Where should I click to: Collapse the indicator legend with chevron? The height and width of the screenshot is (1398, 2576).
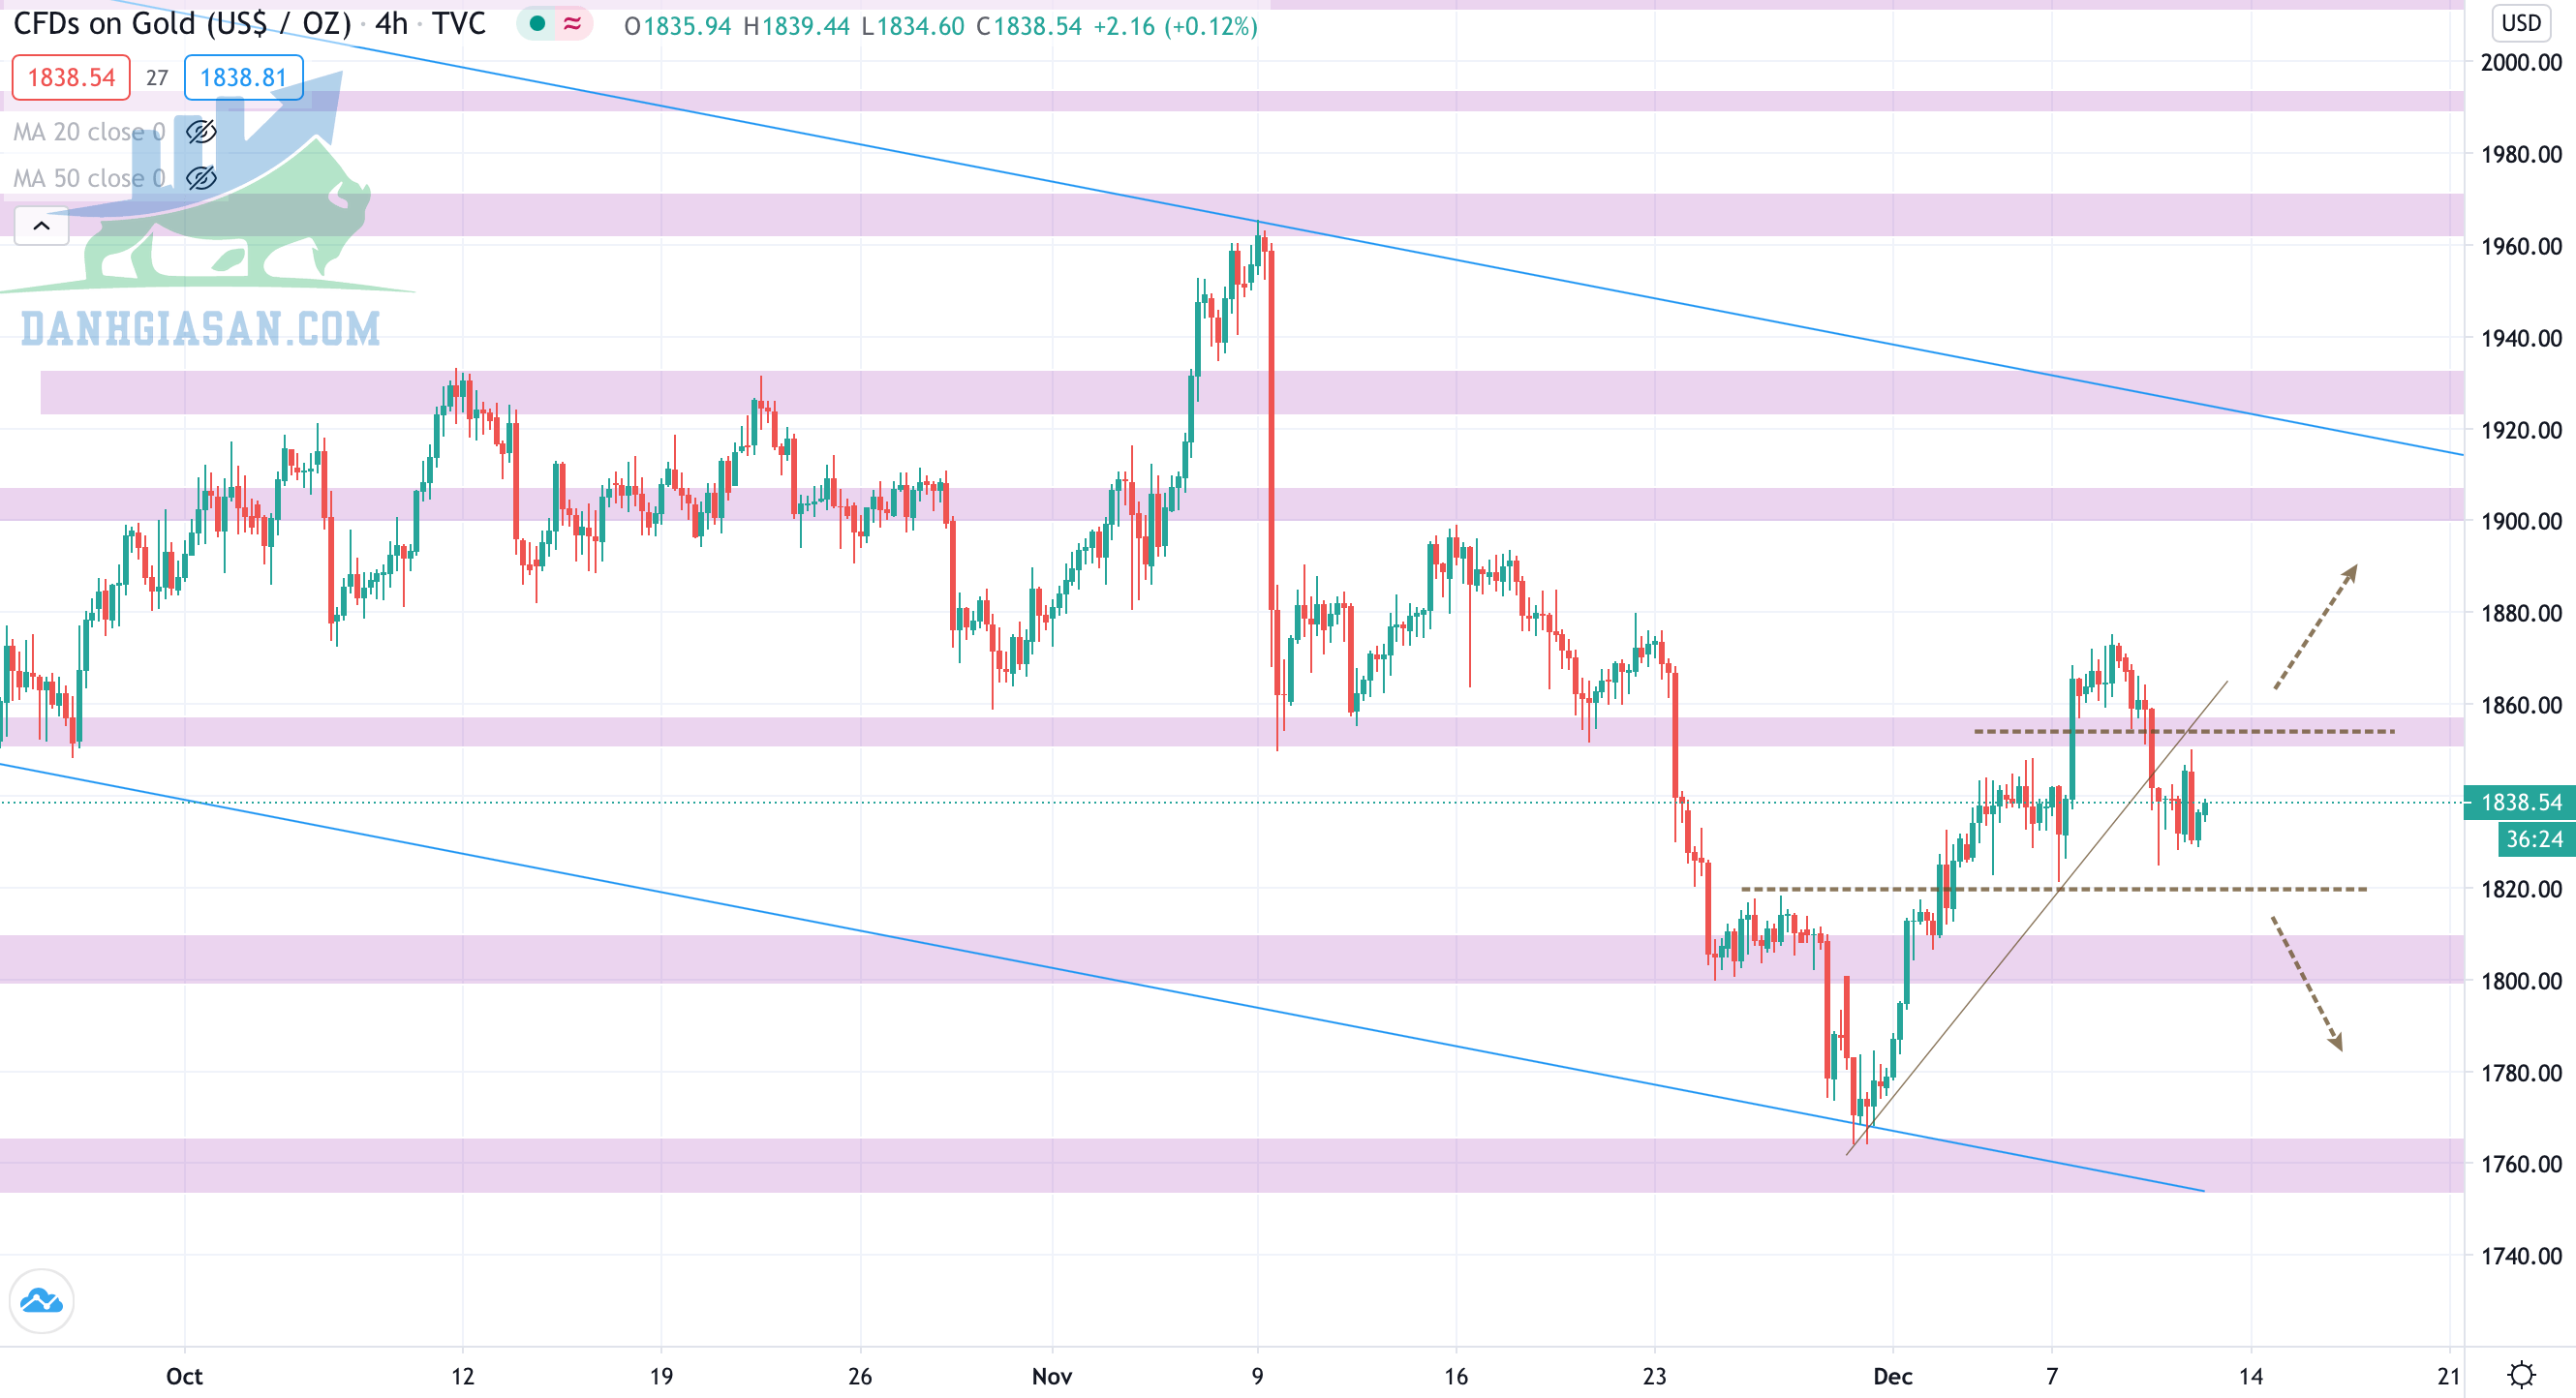tap(41, 226)
